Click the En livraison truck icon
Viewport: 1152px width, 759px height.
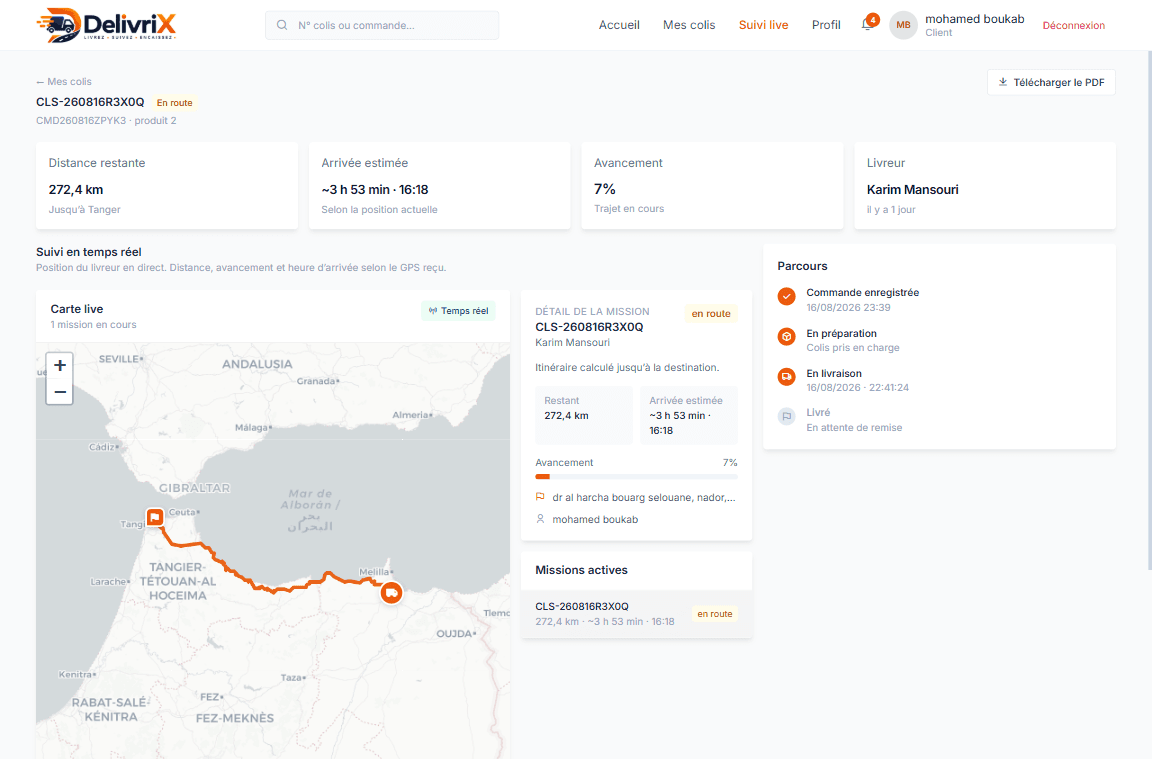786,377
